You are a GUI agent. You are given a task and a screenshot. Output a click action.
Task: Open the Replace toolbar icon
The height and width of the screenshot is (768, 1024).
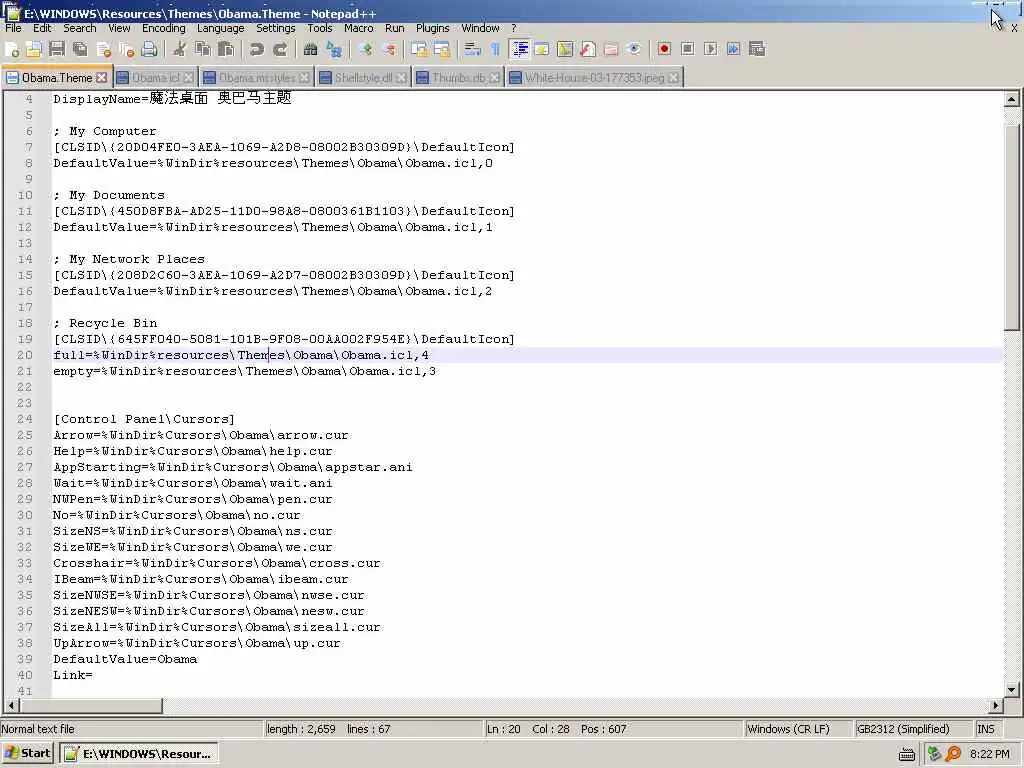click(x=334, y=49)
